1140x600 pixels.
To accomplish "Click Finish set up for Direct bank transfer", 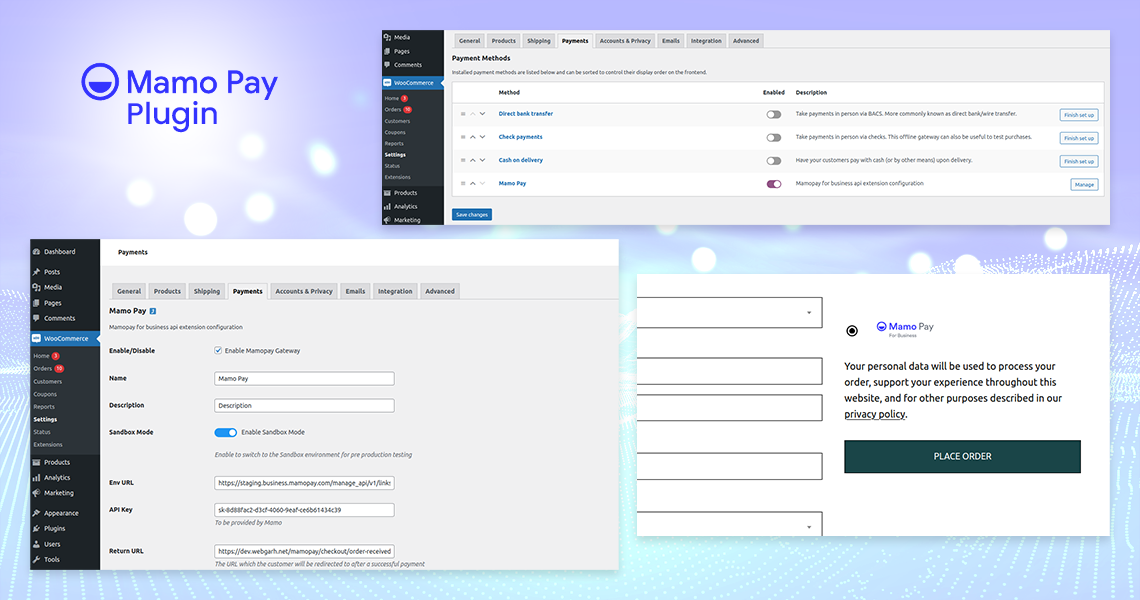I will tap(1079, 115).
